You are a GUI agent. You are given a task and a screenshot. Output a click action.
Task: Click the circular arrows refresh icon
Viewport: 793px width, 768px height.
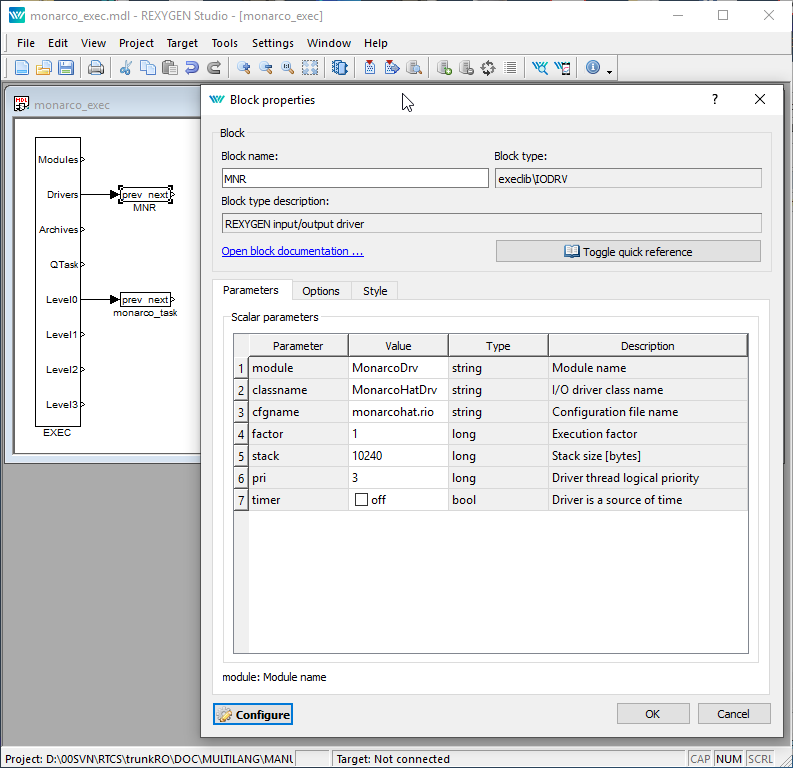tap(488, 67)
